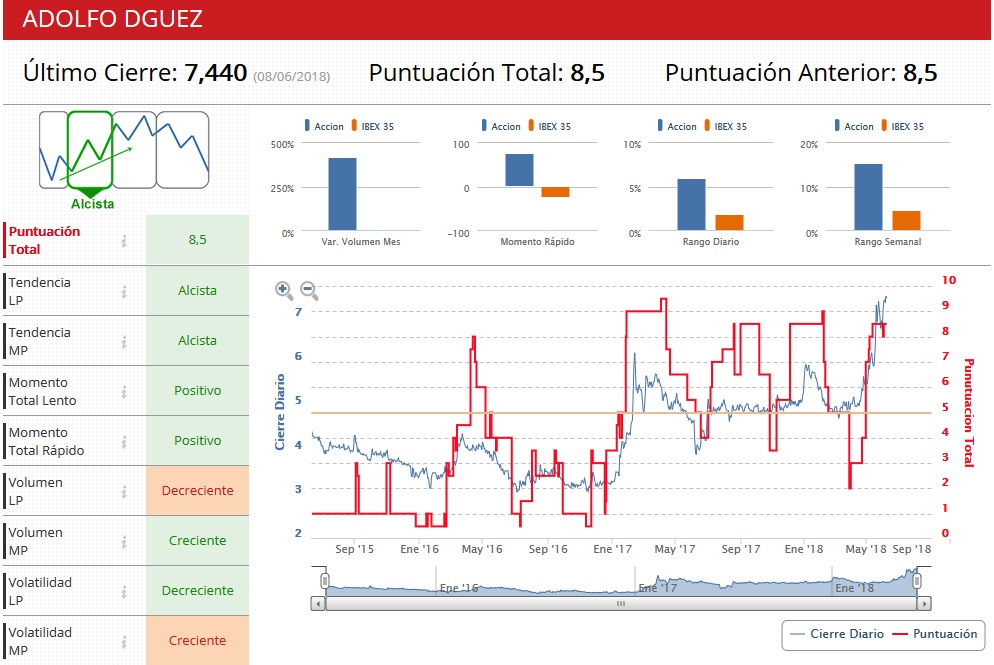Click the date (08/06/2018) text

click(292, 77)
